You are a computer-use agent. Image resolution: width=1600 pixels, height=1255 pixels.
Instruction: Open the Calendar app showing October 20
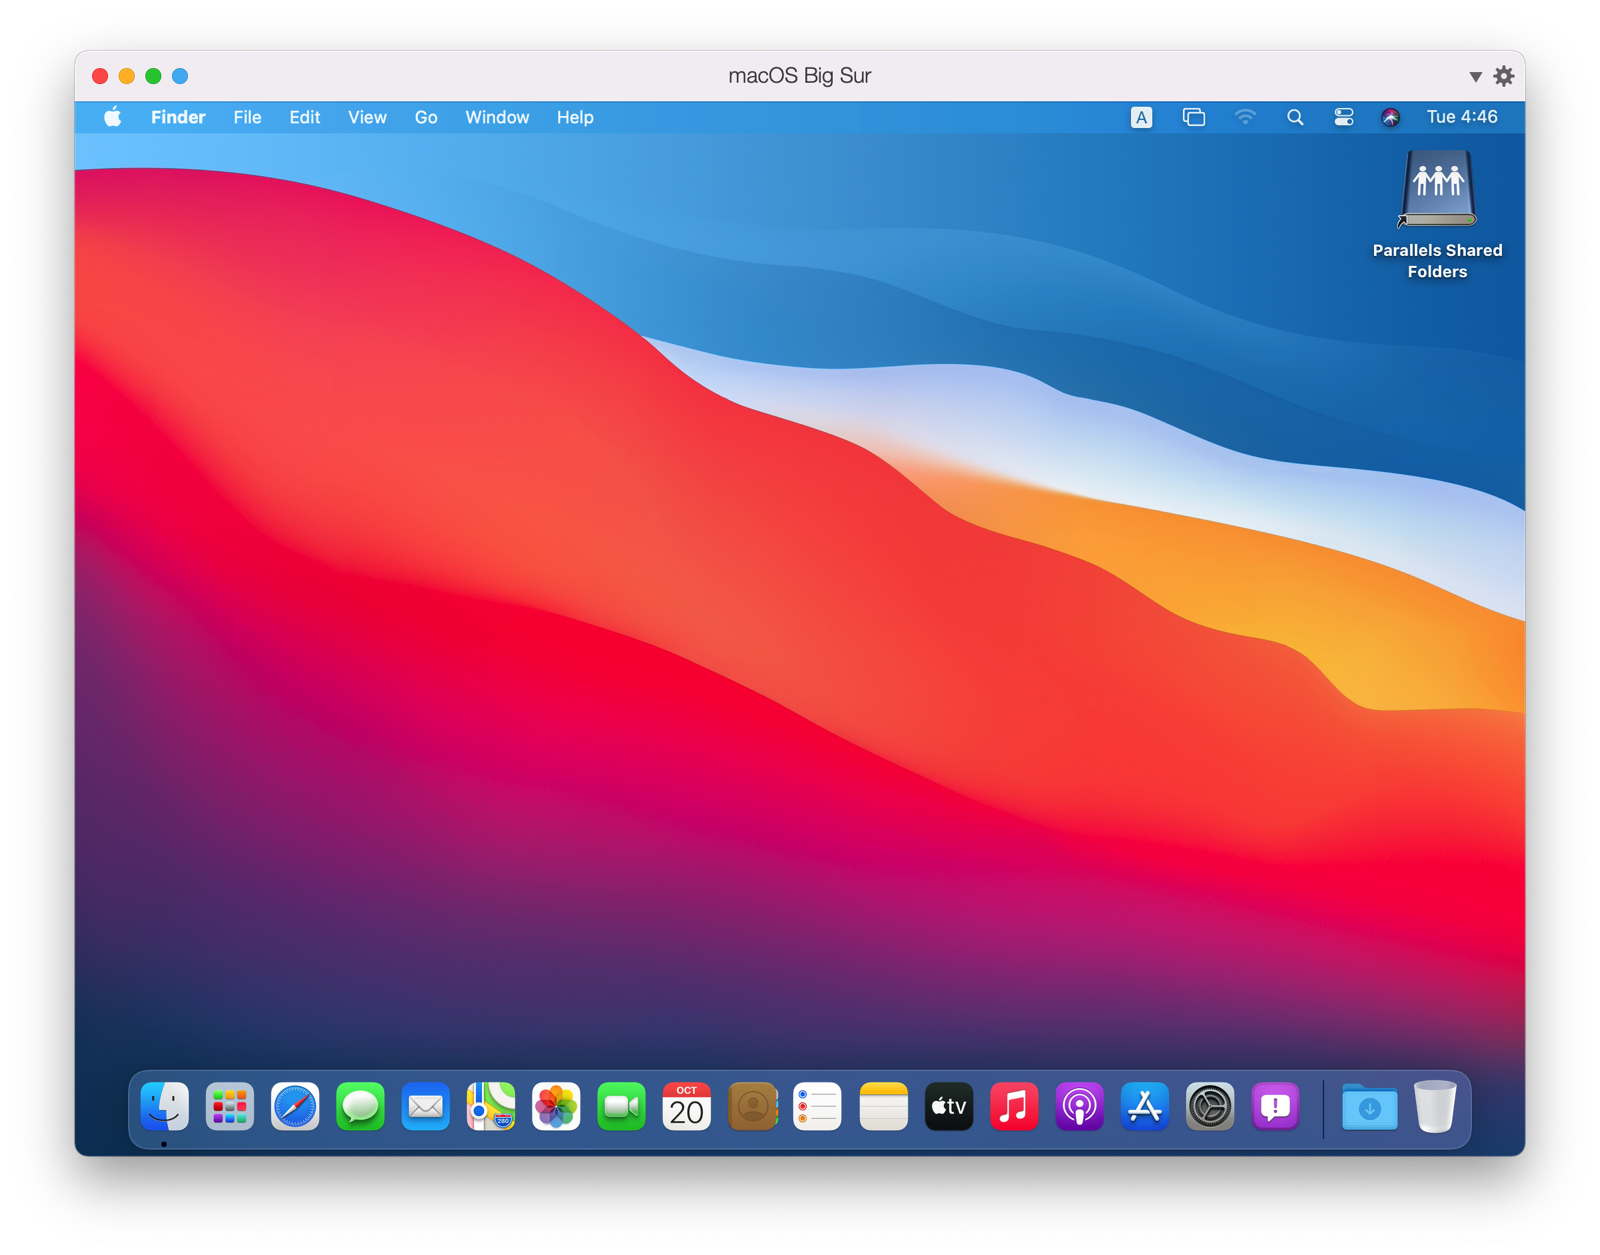click(x=685, y=1107)
